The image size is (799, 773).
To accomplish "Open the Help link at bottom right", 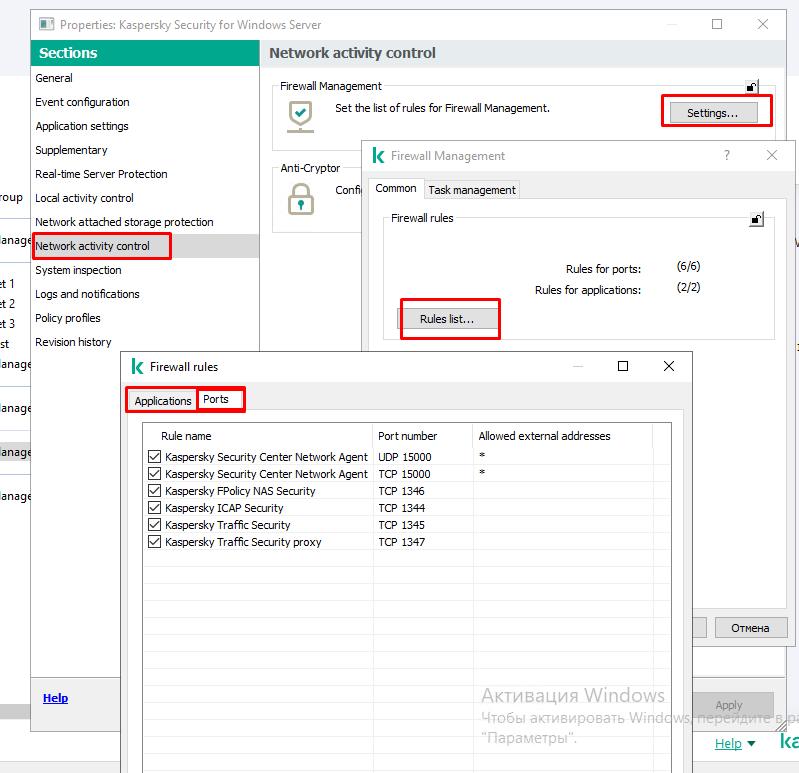I will tap(728, 743).
